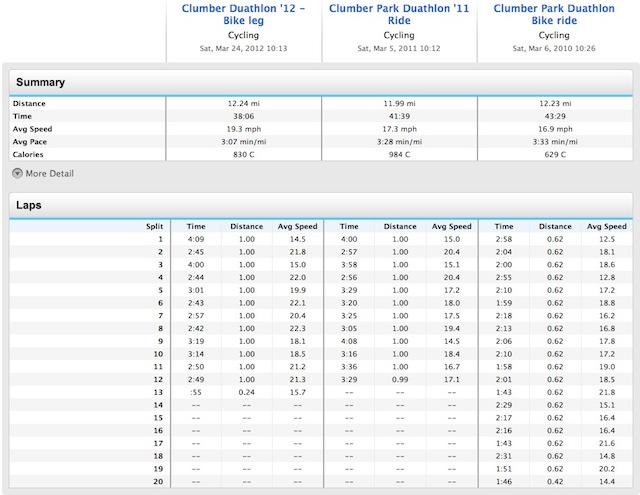Select the 4:09 lap time cell
The height and width of the screenshot is (495, 640).
pos(196,239)
